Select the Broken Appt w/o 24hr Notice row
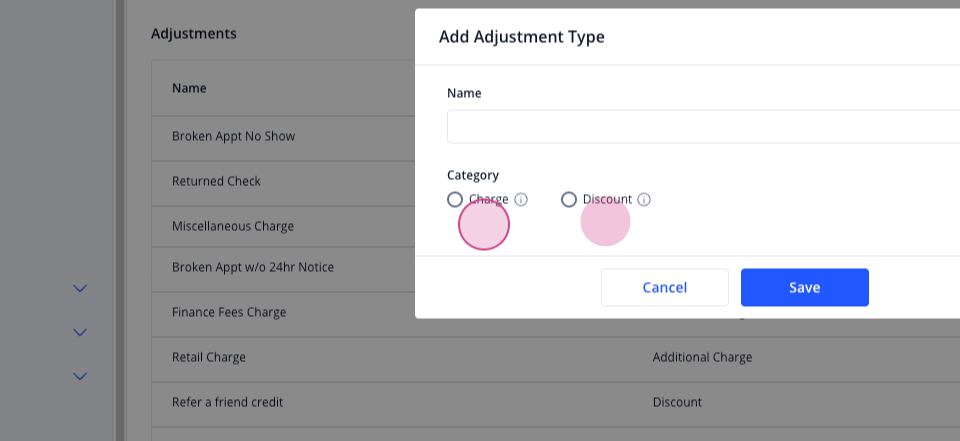The height and width of the screenshot is (441, 960). coord(283,268)
